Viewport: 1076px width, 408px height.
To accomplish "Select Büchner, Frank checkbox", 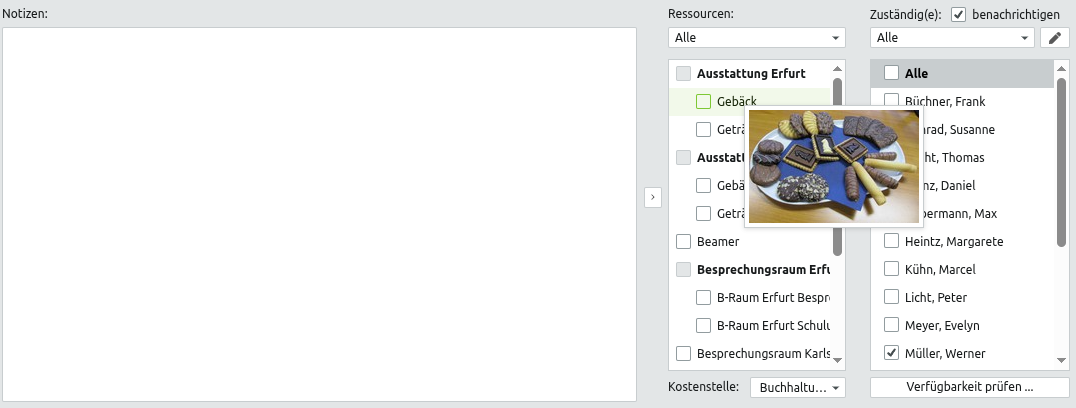I will (892, 101).
